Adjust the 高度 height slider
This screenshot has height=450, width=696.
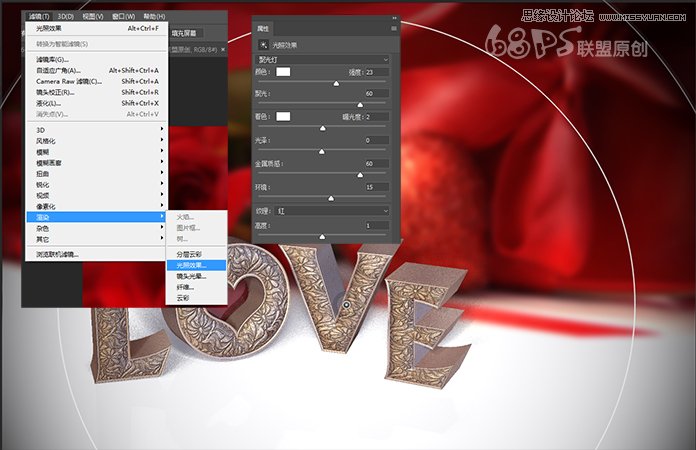322,237
